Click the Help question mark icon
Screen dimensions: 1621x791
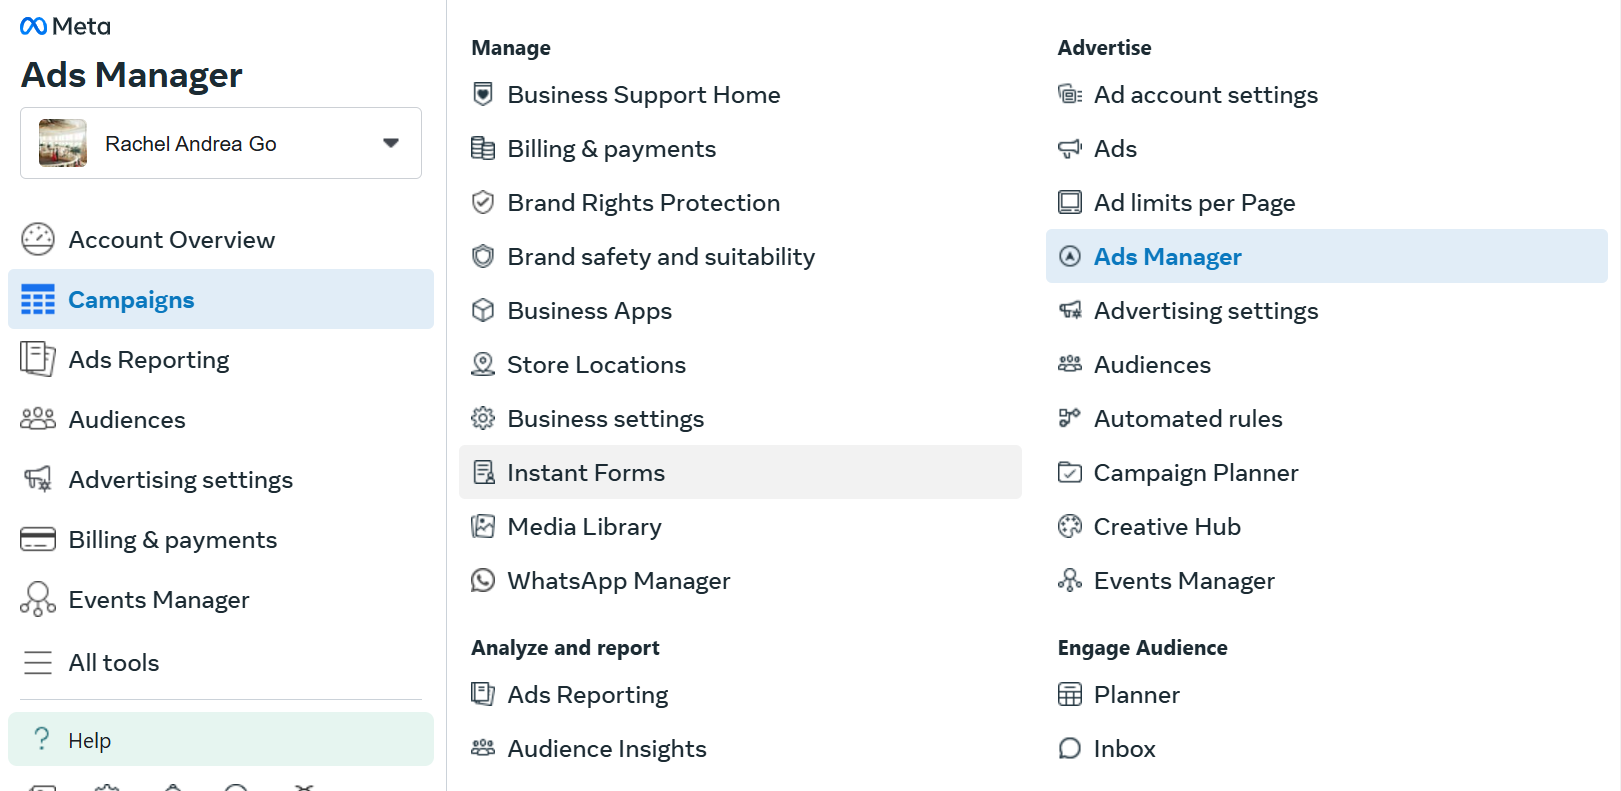pyautogui.click(x=41, y=739)
